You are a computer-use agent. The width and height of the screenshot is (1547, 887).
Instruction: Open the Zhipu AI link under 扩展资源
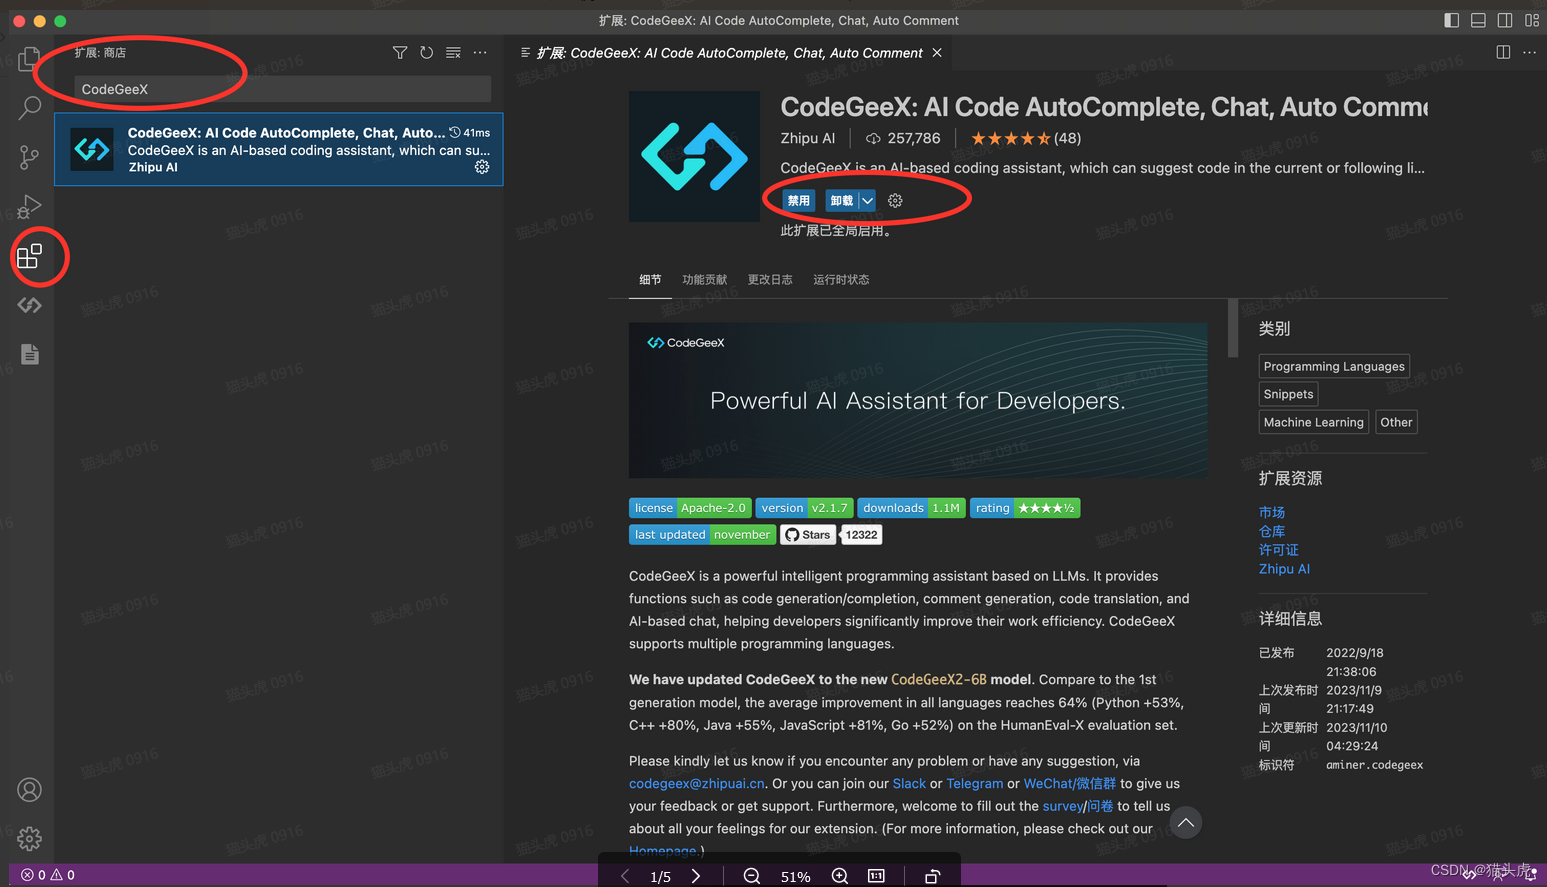click(x=1284, y=568)
